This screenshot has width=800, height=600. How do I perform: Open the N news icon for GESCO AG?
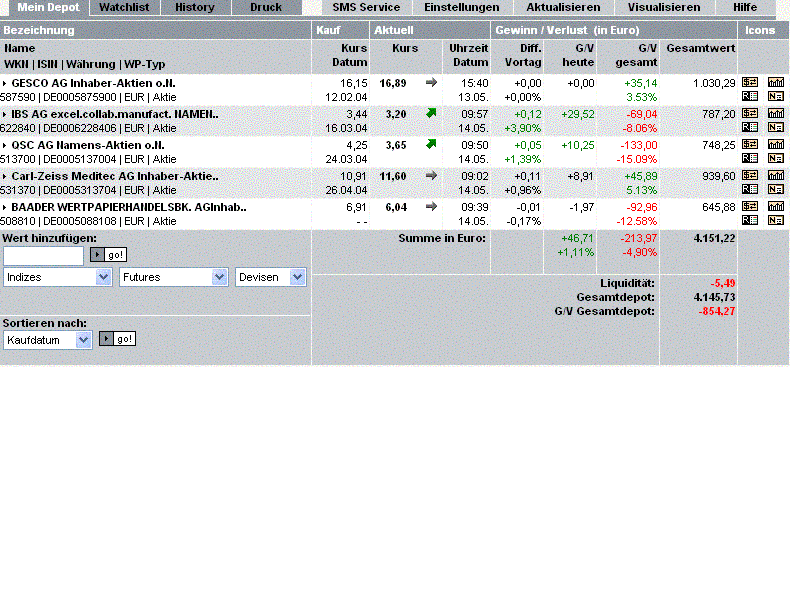[x=776, y=96]
